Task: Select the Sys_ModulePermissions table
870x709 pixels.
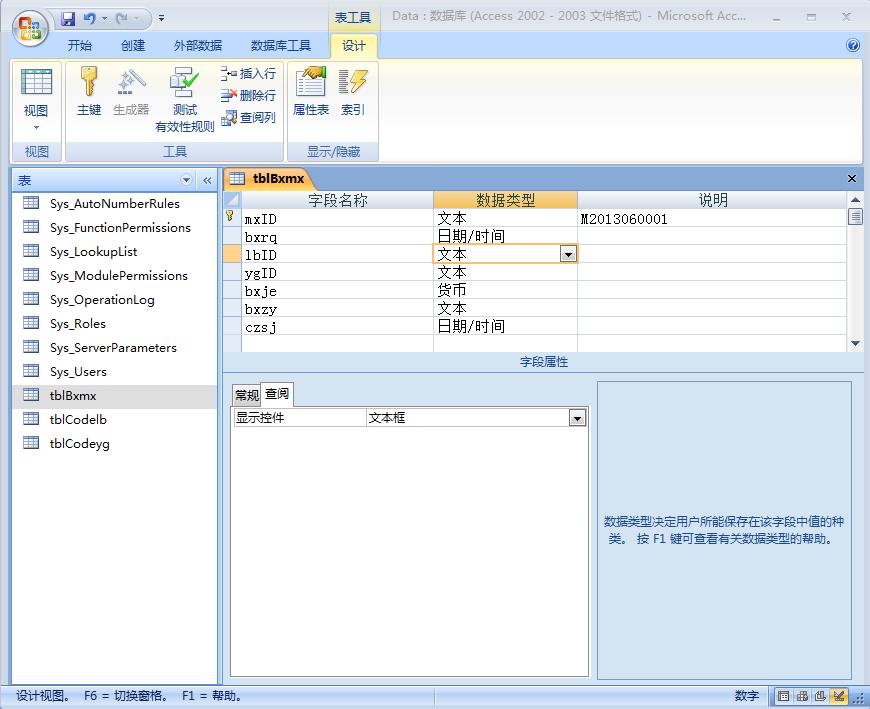Action: [114, 275]
